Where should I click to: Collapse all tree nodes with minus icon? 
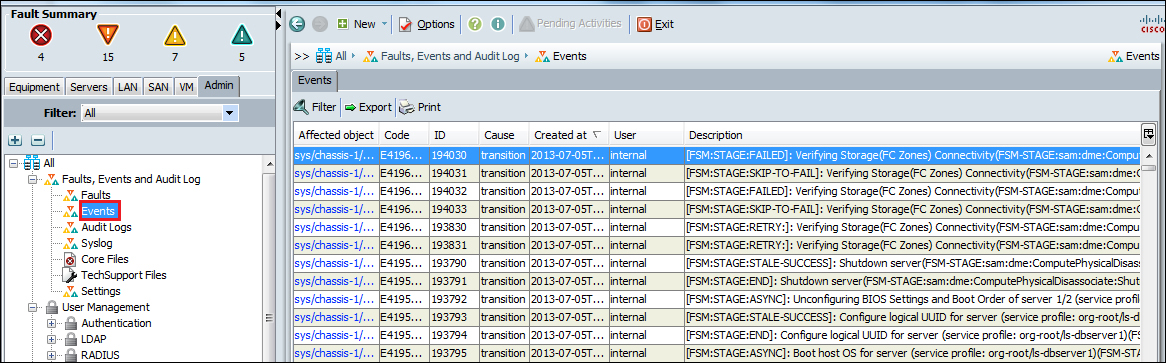tap(38, 140)
